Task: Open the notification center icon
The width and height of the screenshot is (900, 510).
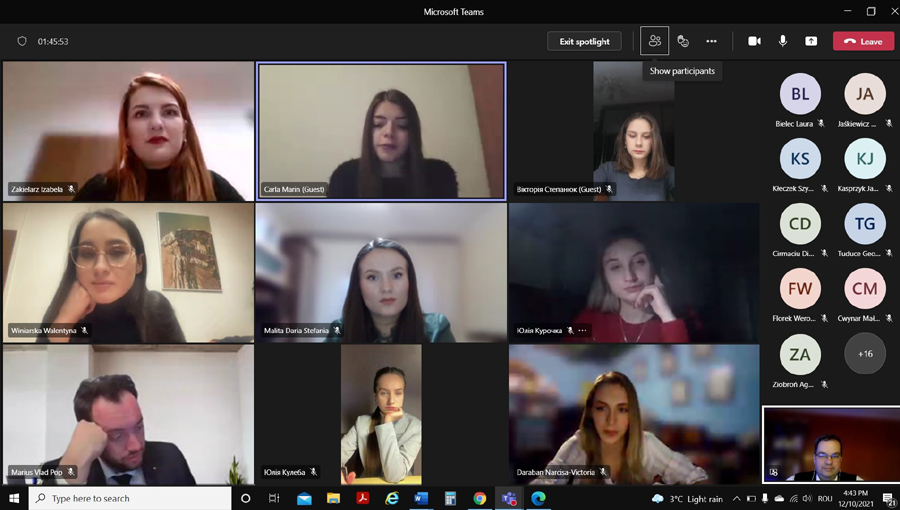Action: tap(889, 499)
